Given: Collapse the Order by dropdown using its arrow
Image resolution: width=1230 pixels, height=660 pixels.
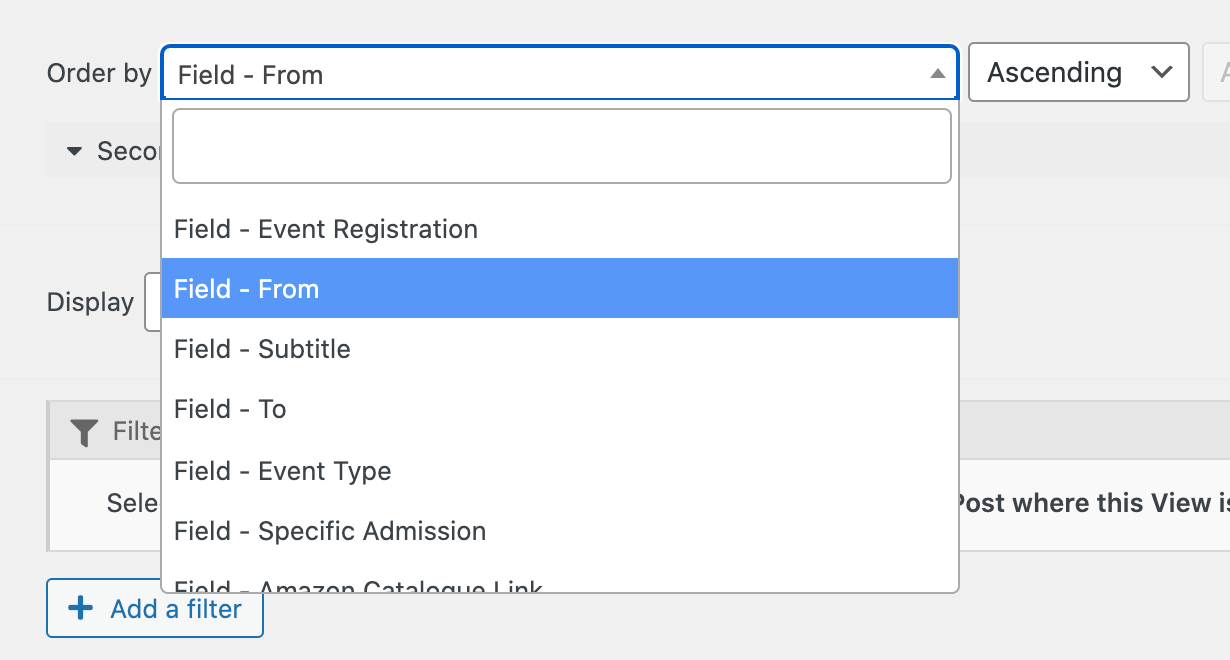Looking at the screenshot, I should 937,74.
